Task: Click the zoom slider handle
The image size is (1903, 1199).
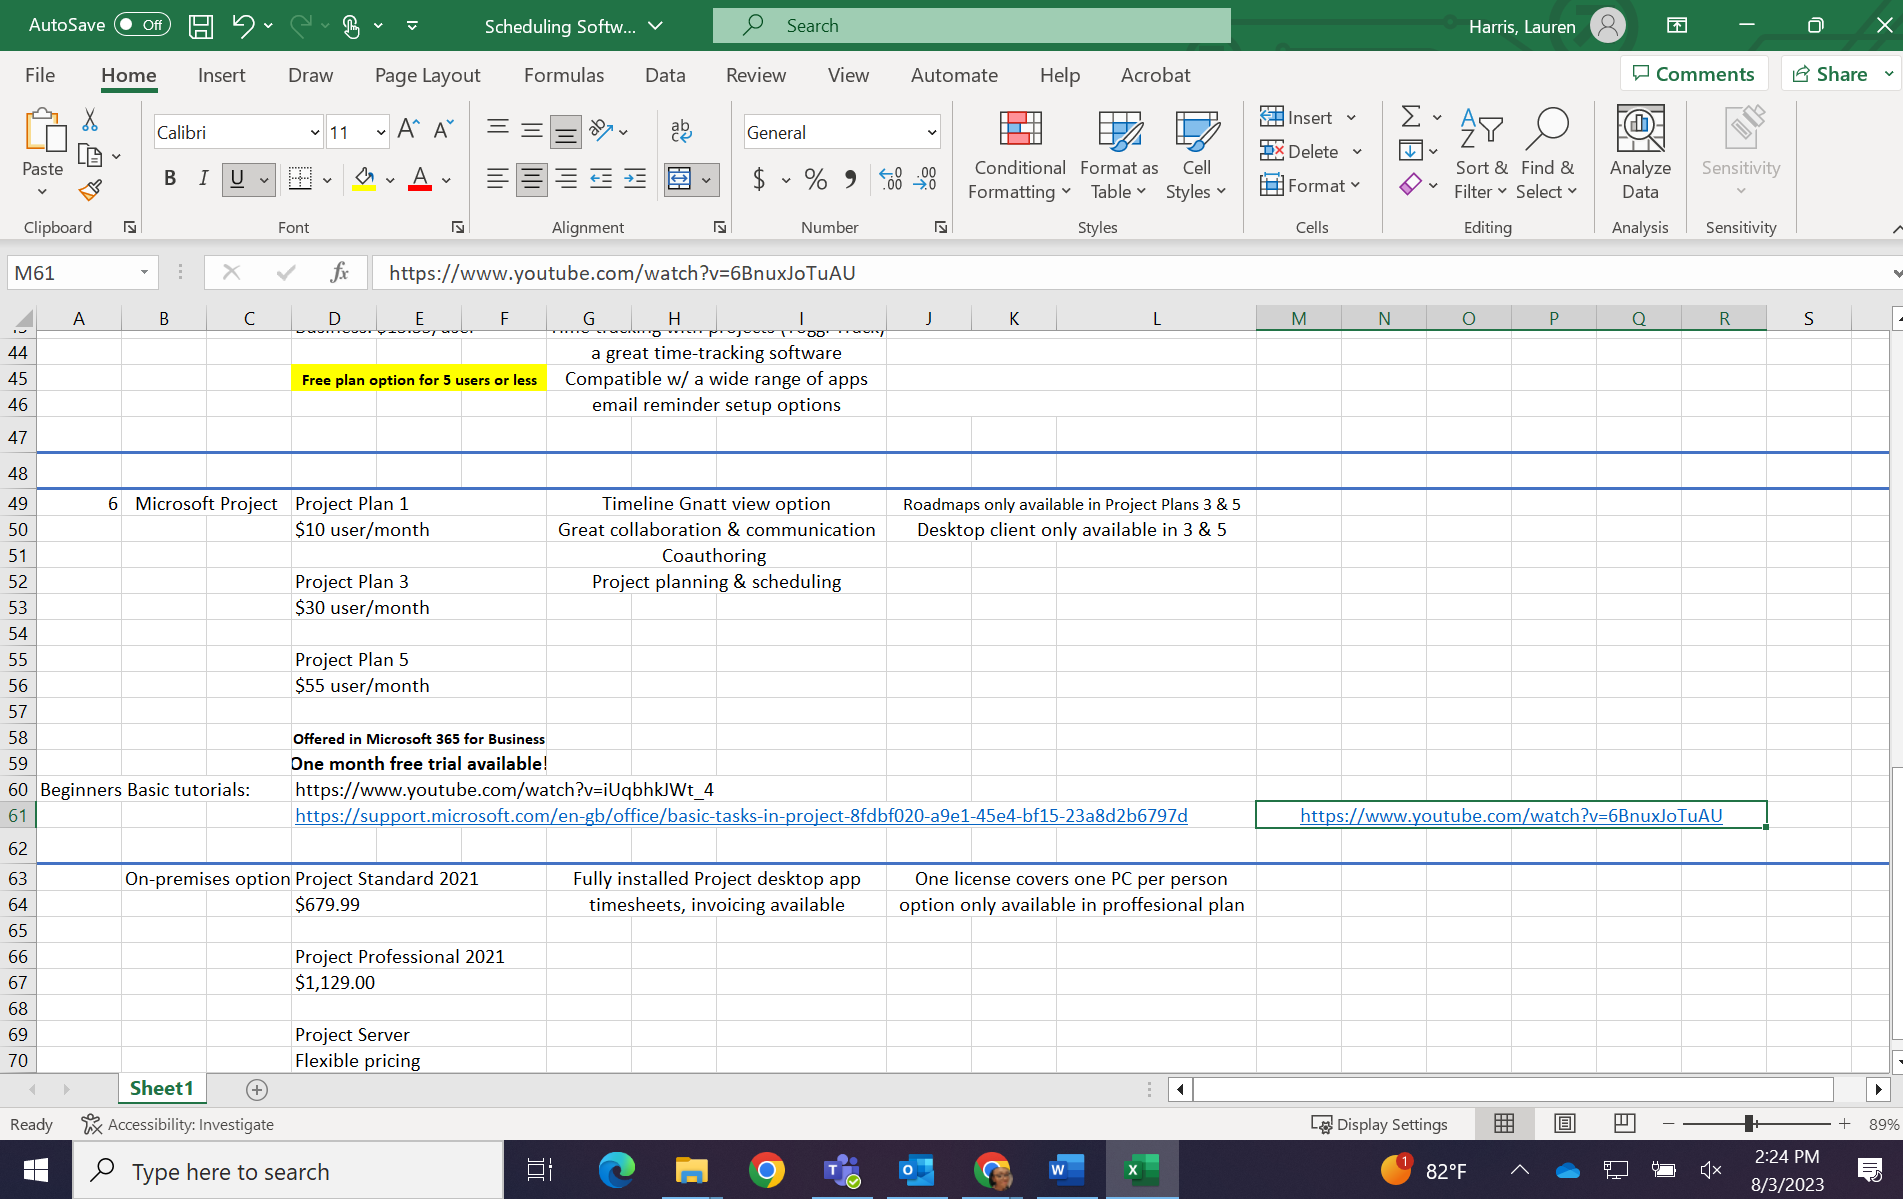Action: [1750, 1124]
